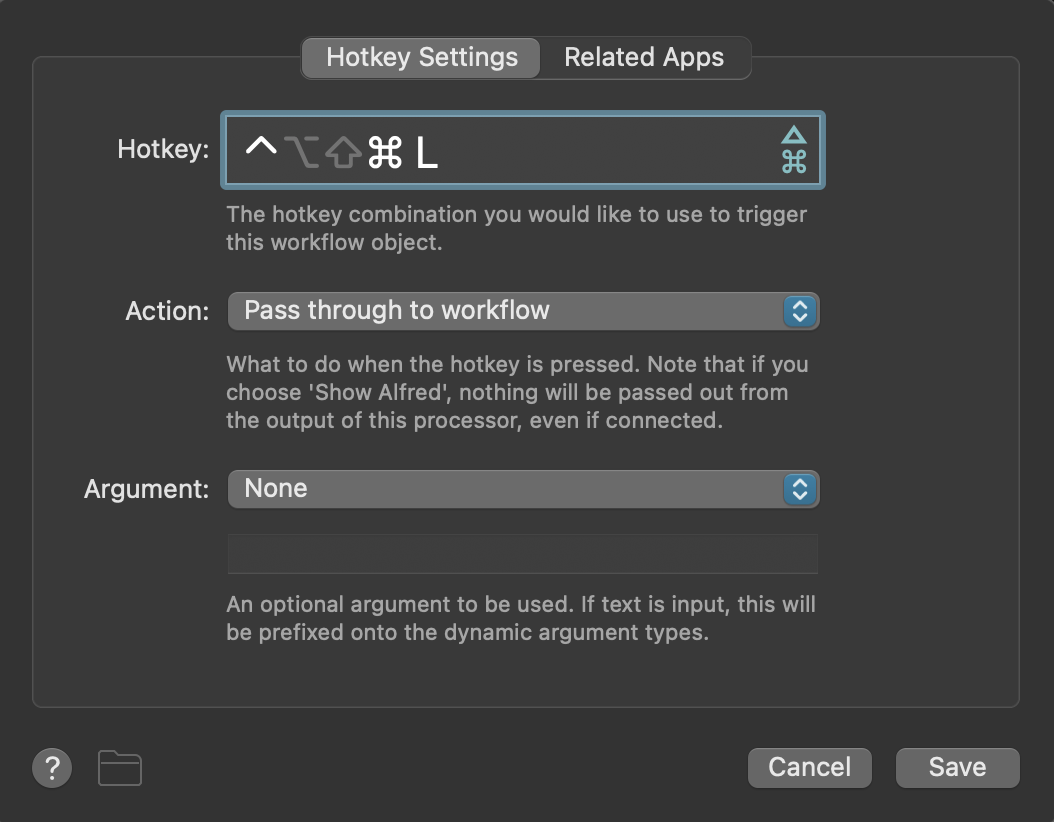Click the Option key symbol in hotkey
The height and width of the screenshot is (822, 1054).
301,151
